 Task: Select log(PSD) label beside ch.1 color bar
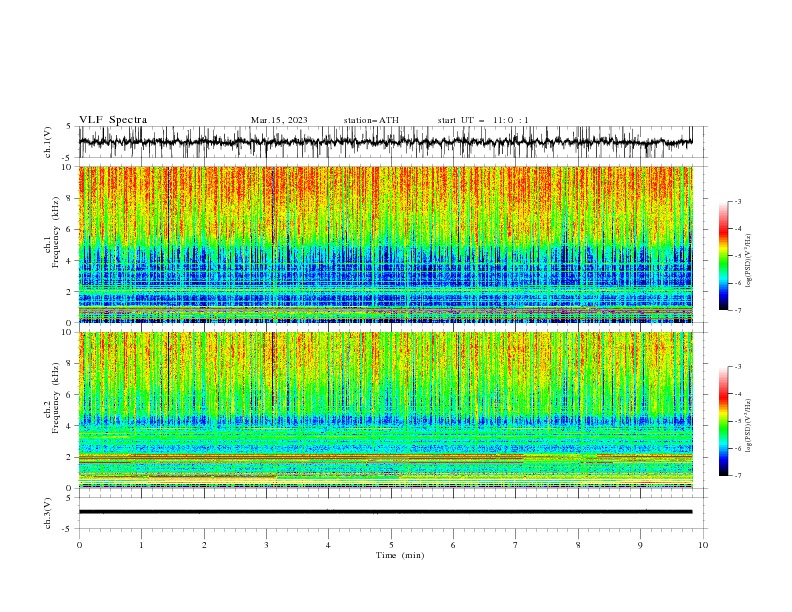click(x=748, y=261)
